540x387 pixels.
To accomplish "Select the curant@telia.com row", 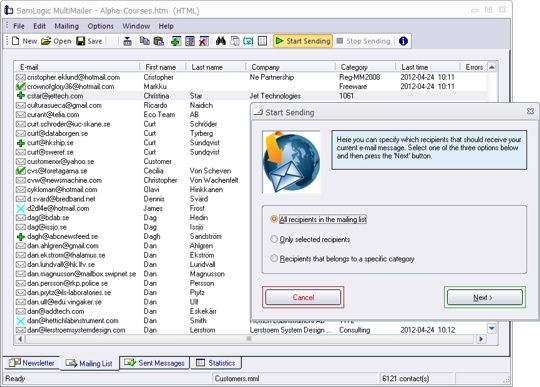I will pos(131,115).
